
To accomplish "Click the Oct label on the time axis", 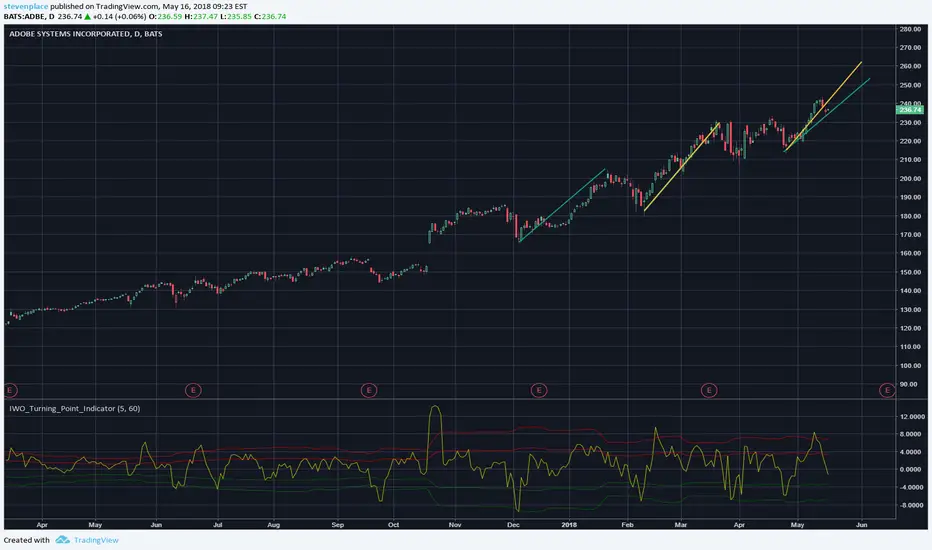I will tap(393, 525).
